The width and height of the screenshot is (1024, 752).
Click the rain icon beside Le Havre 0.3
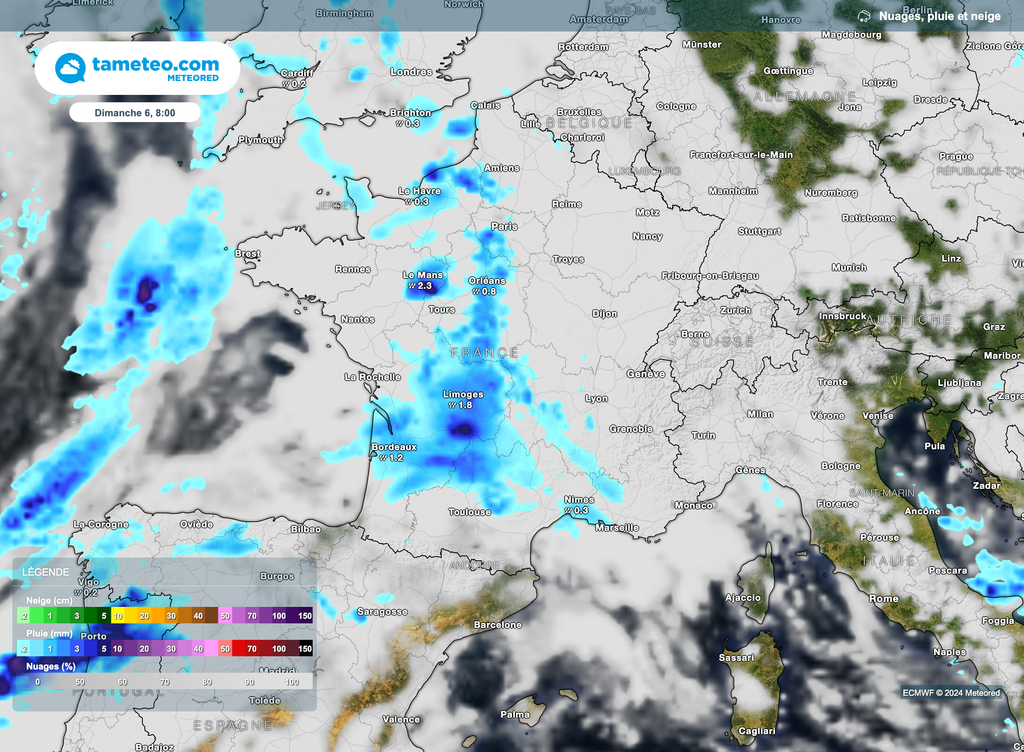click(410, 202)
